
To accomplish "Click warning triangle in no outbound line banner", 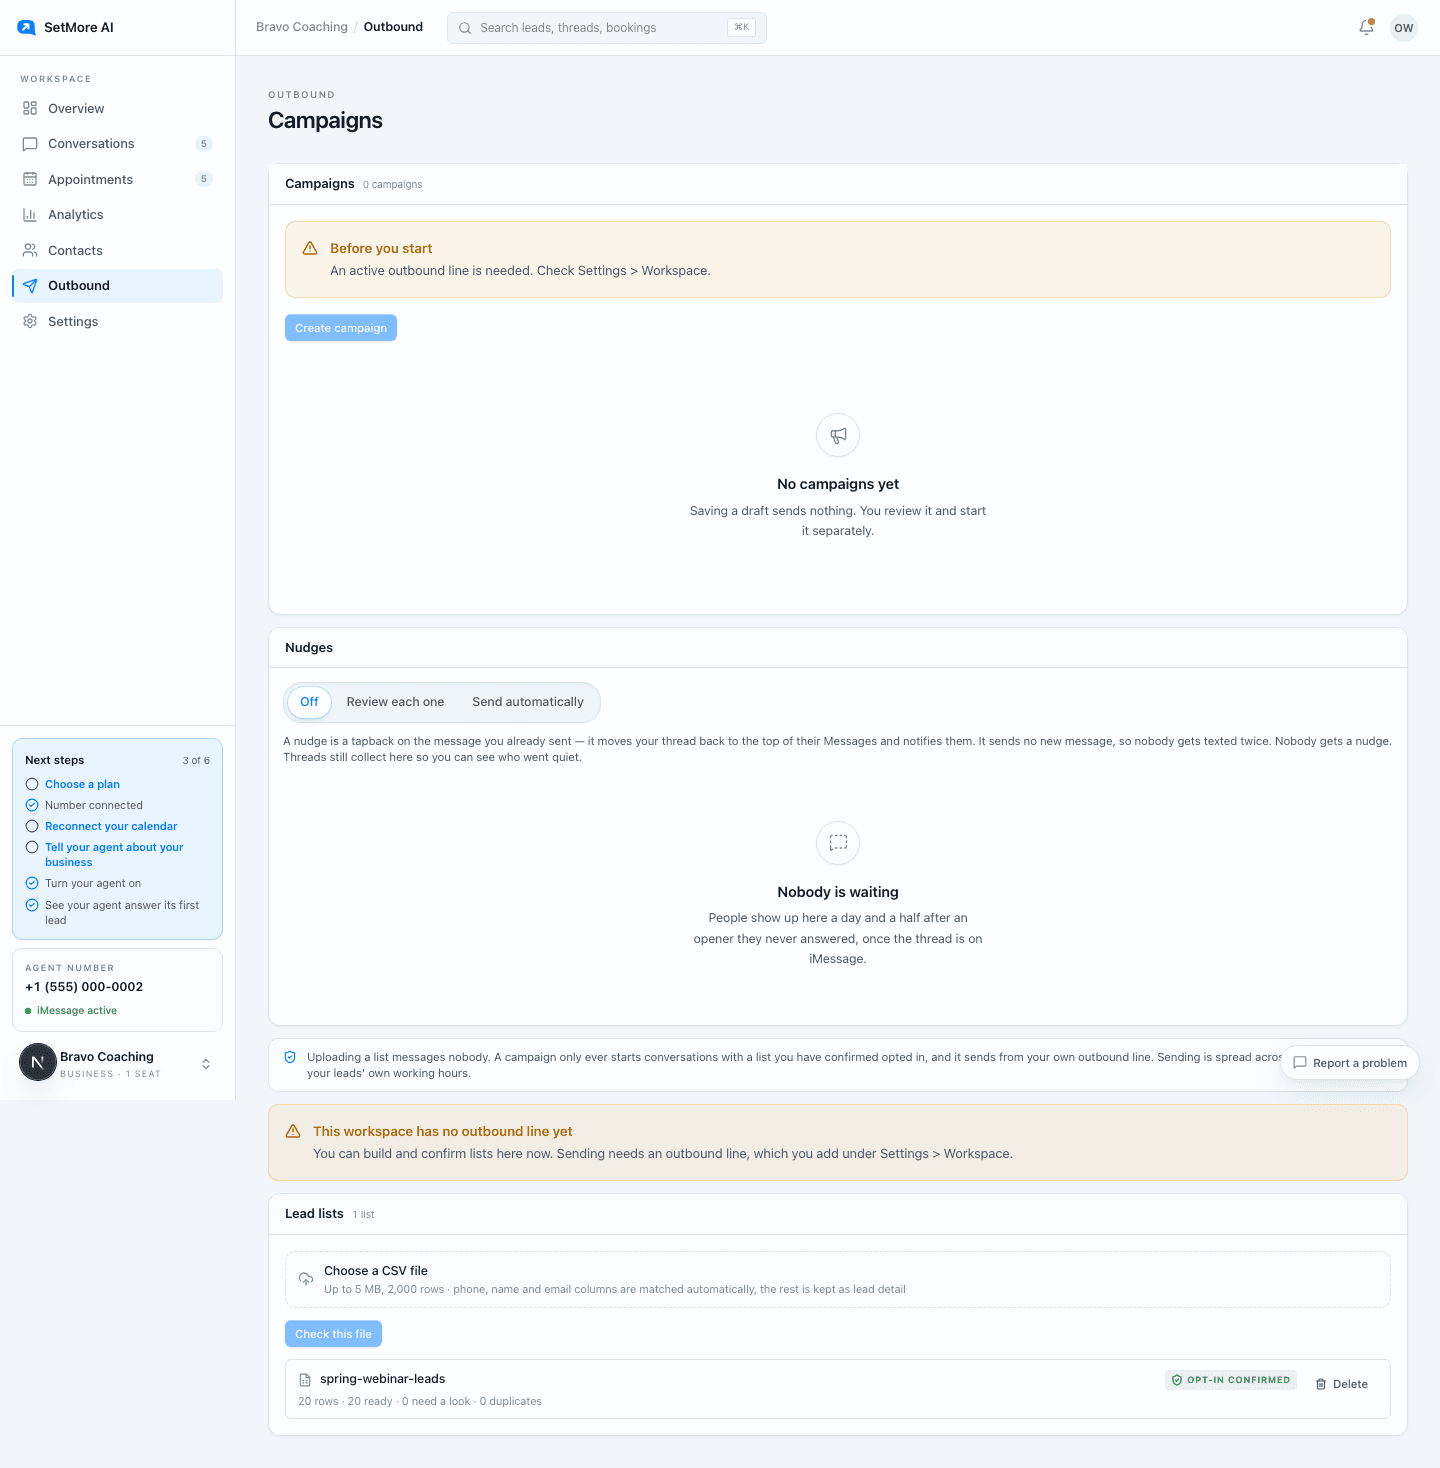I will click(x=293, y=1131).
